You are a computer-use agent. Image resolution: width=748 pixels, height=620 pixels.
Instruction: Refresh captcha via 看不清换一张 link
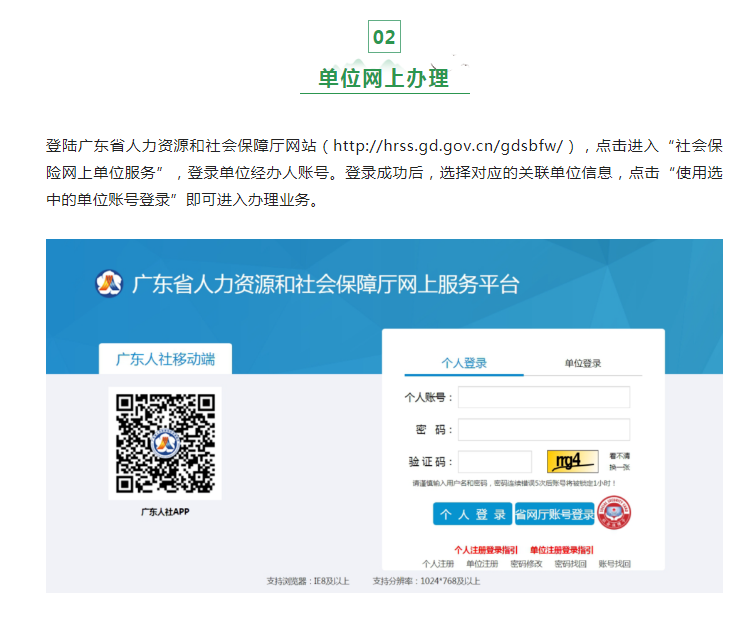pos(620,462)
